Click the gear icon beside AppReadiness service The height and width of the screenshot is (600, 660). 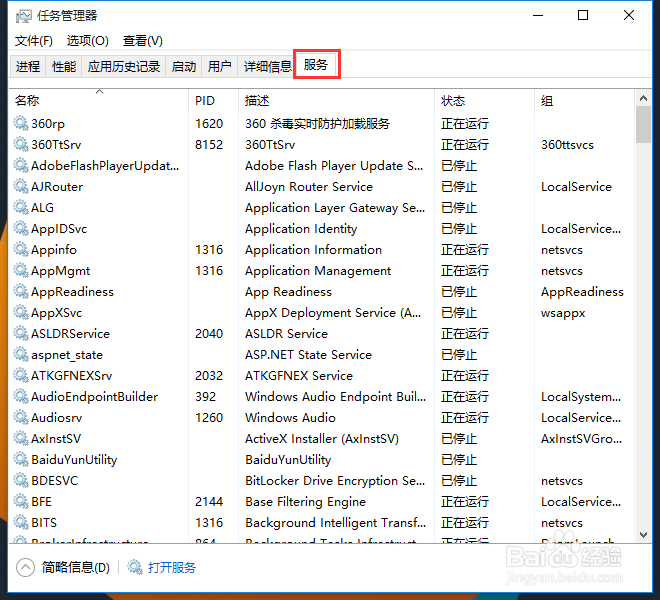tap(21, 291)
